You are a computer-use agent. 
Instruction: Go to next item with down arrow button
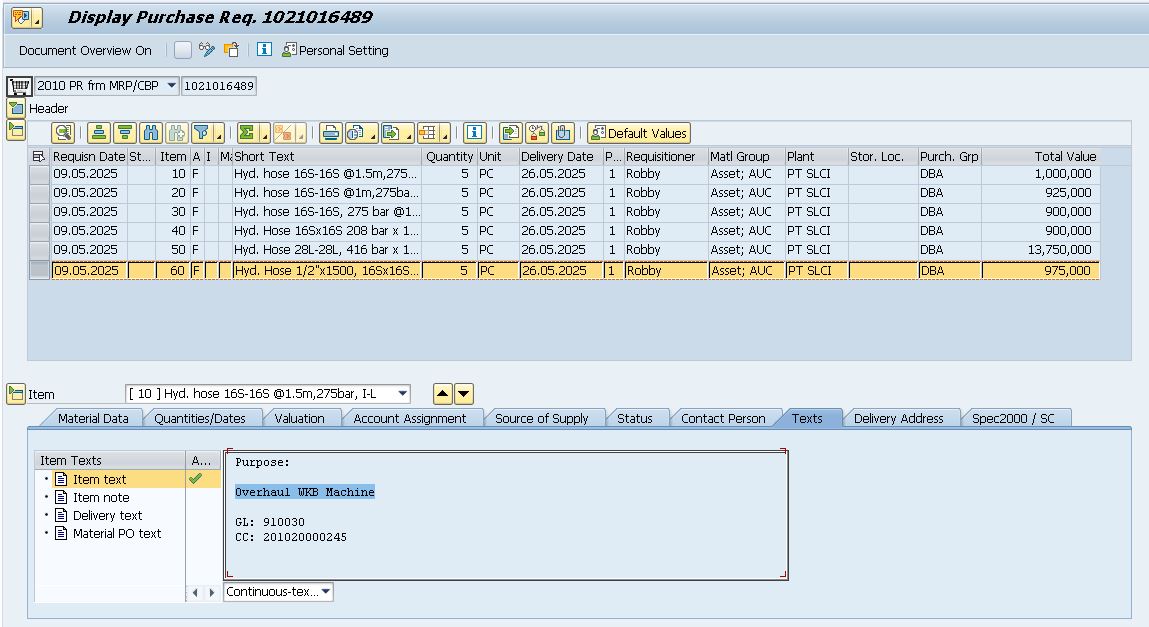[464, 394]
